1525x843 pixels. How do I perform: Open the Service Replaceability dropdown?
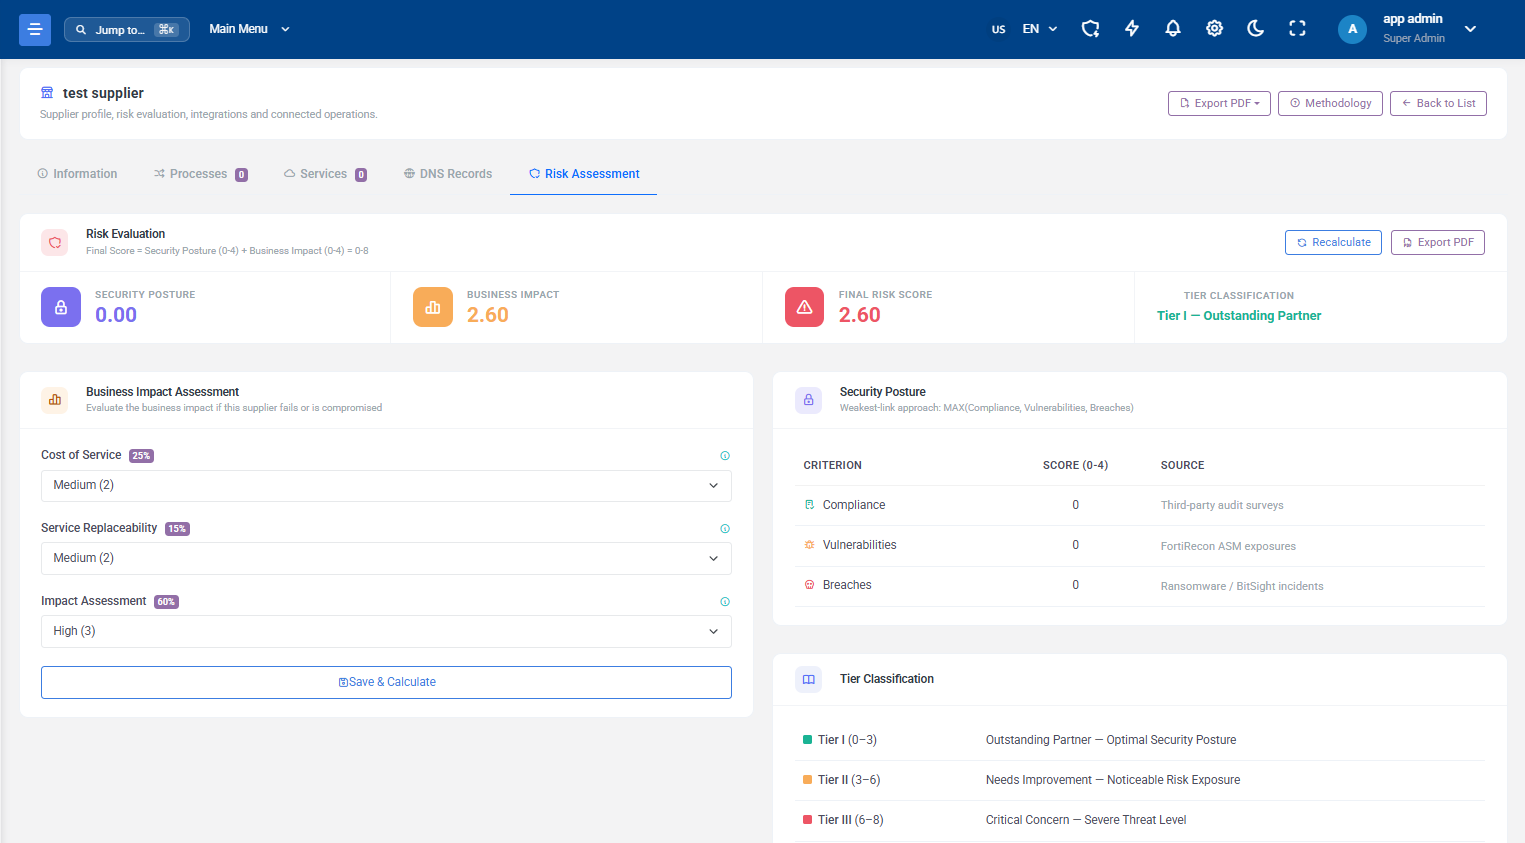[386, 559]
